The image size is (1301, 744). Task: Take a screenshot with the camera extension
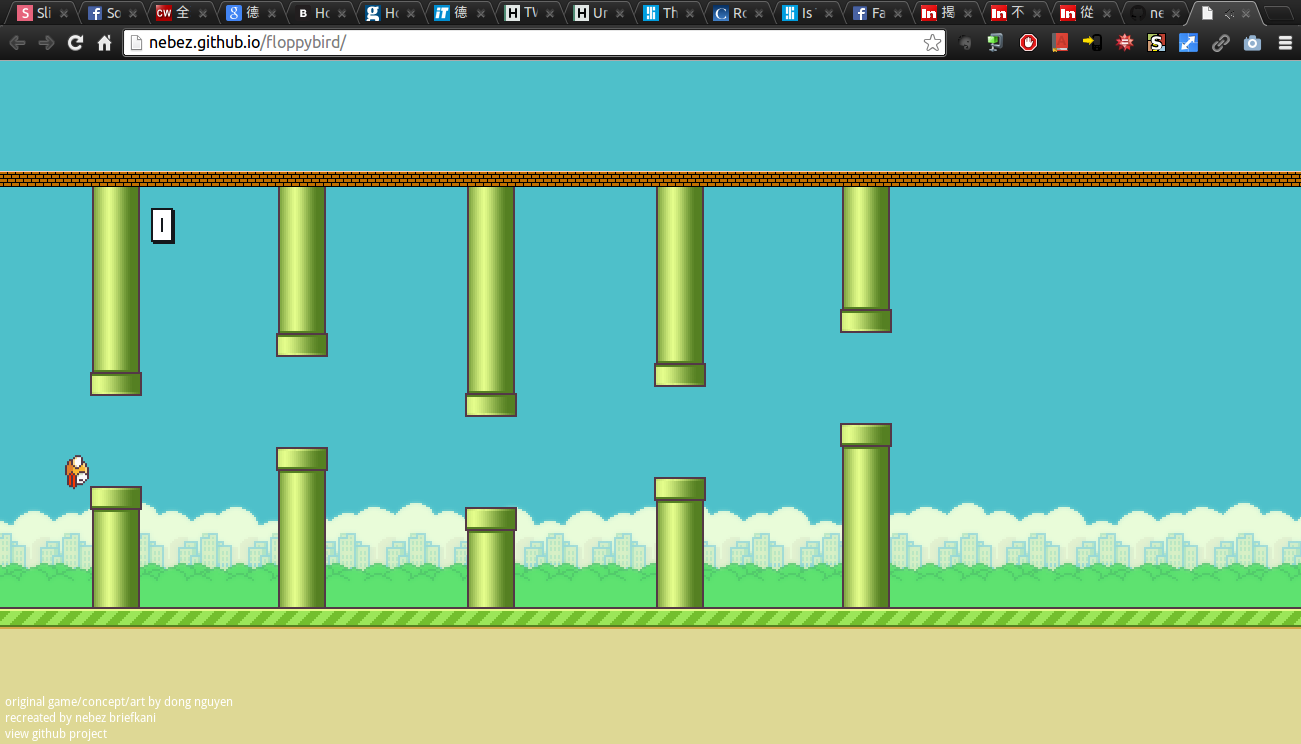coord(1252,43)
